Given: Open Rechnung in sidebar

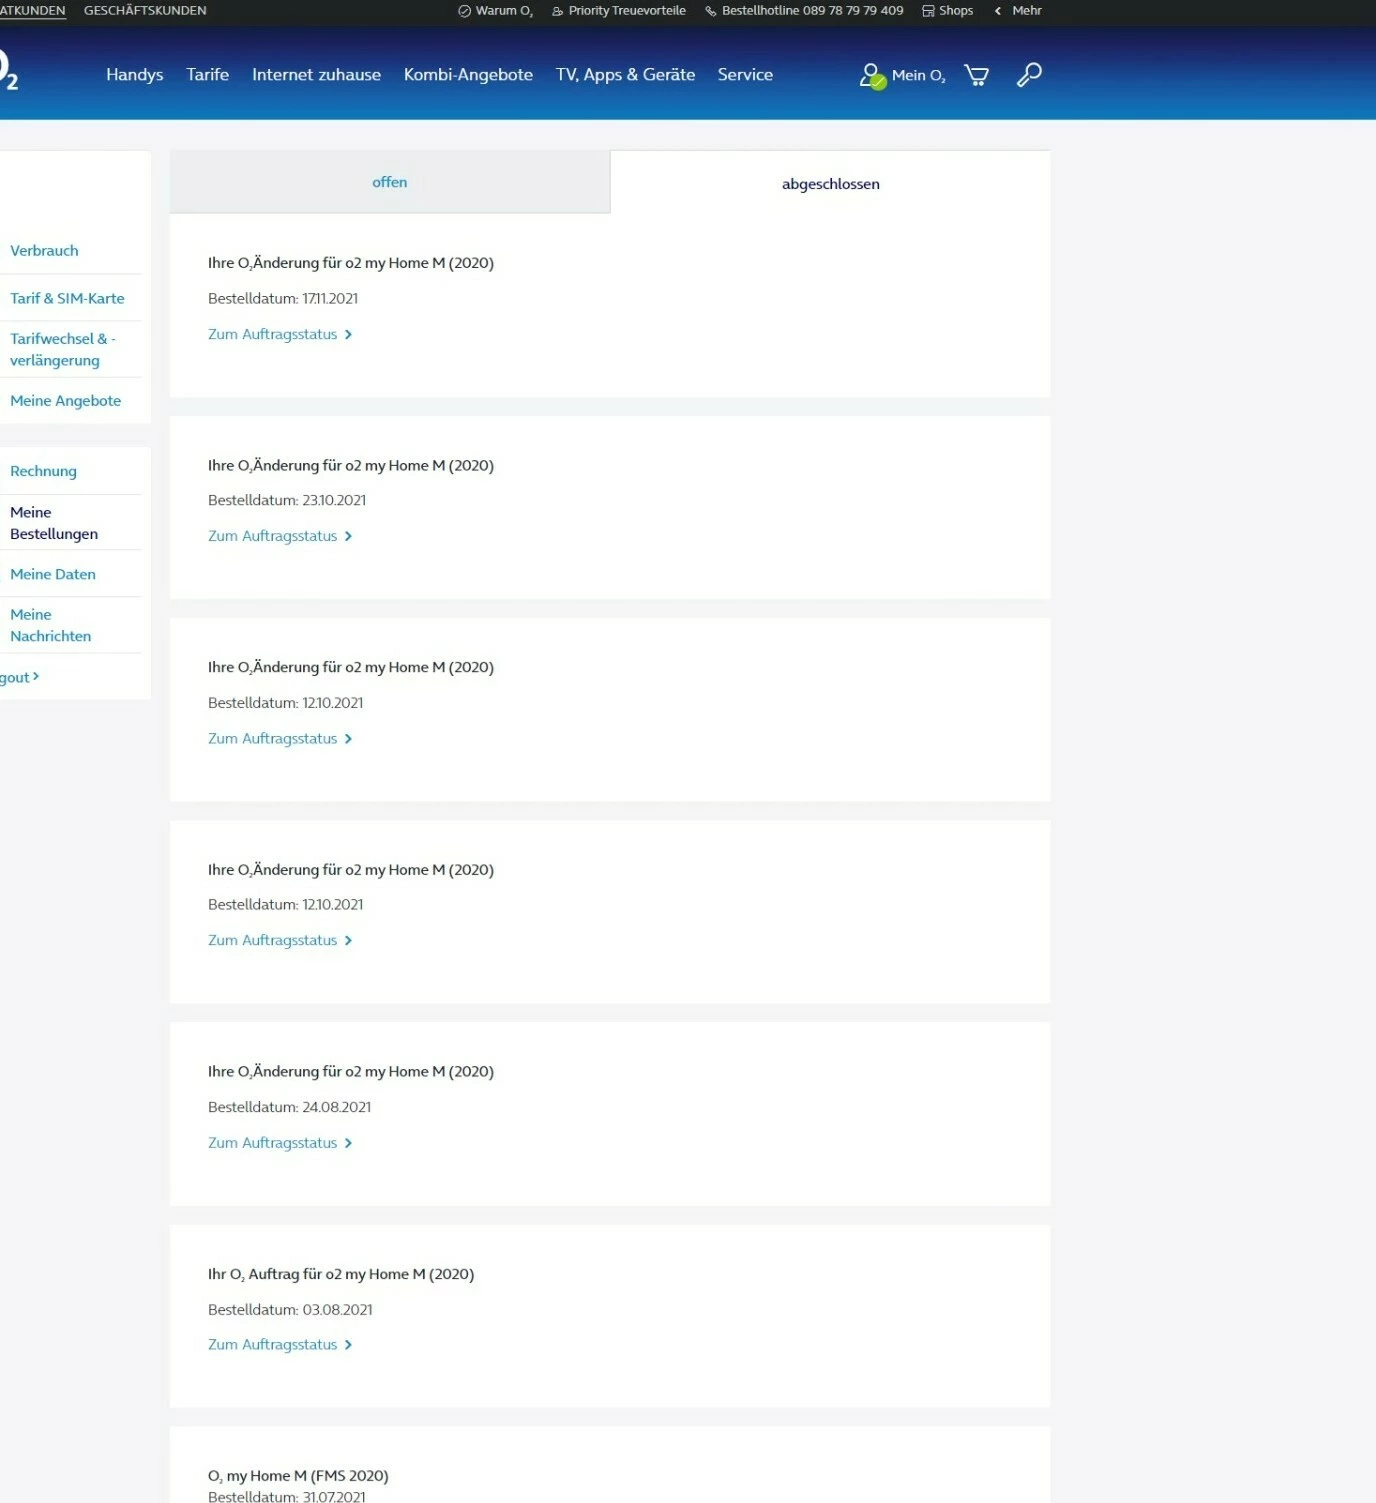Looking at the screenshot, I should coord(43,472).
